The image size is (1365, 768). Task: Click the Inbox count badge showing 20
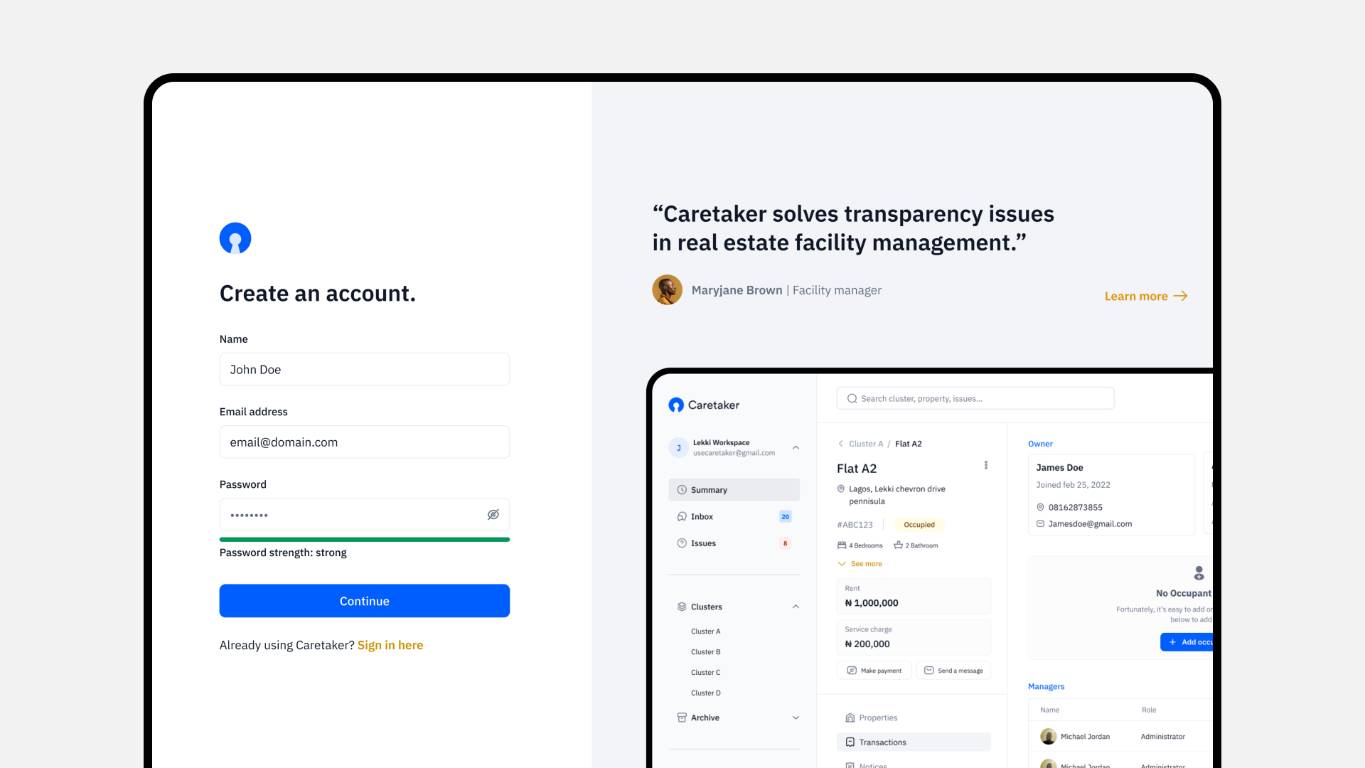785,517
